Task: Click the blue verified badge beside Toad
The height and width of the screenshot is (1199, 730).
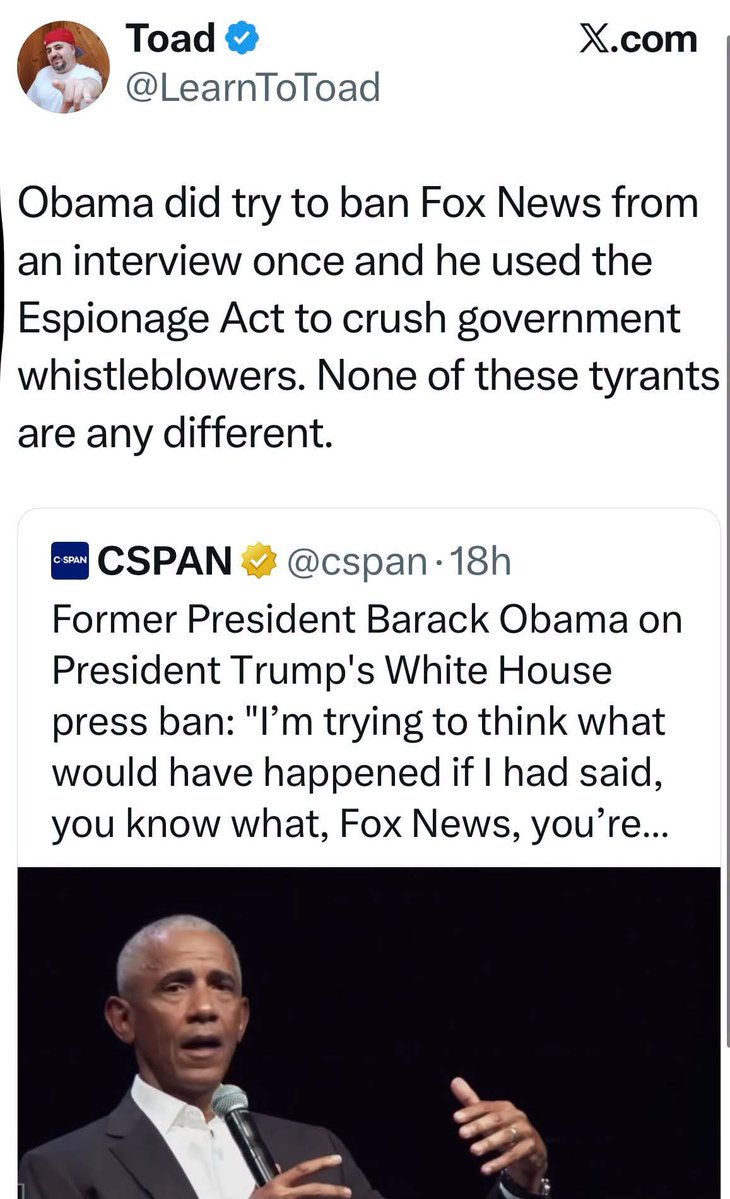Action: (x=242, y=39)
